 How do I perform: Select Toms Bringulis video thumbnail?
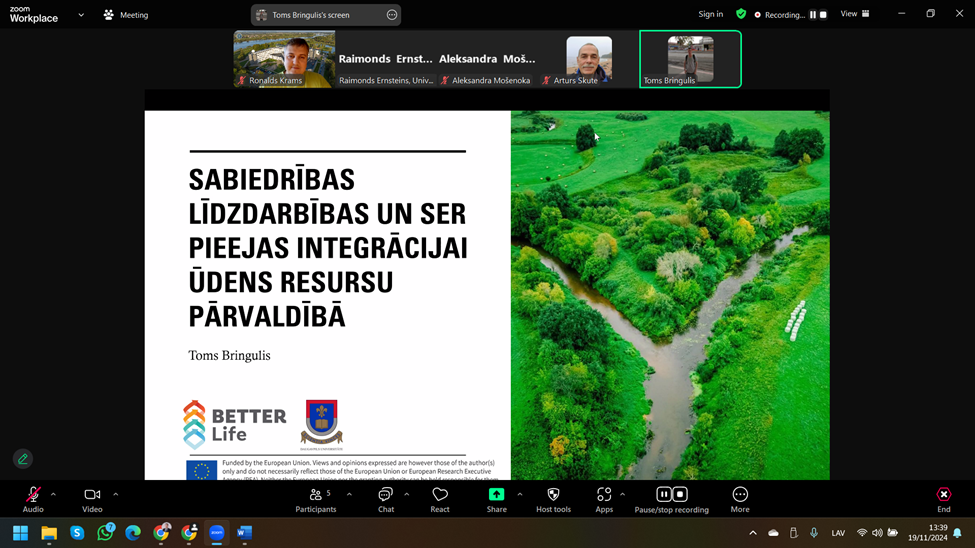click(690, 59)
